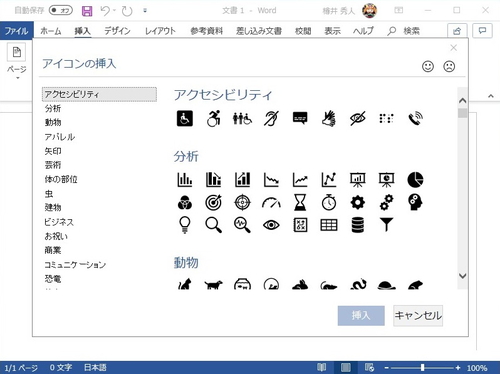The image size is (500, 374).
Task: Switch to web layout view in status bar
Action: coord(369,367)
